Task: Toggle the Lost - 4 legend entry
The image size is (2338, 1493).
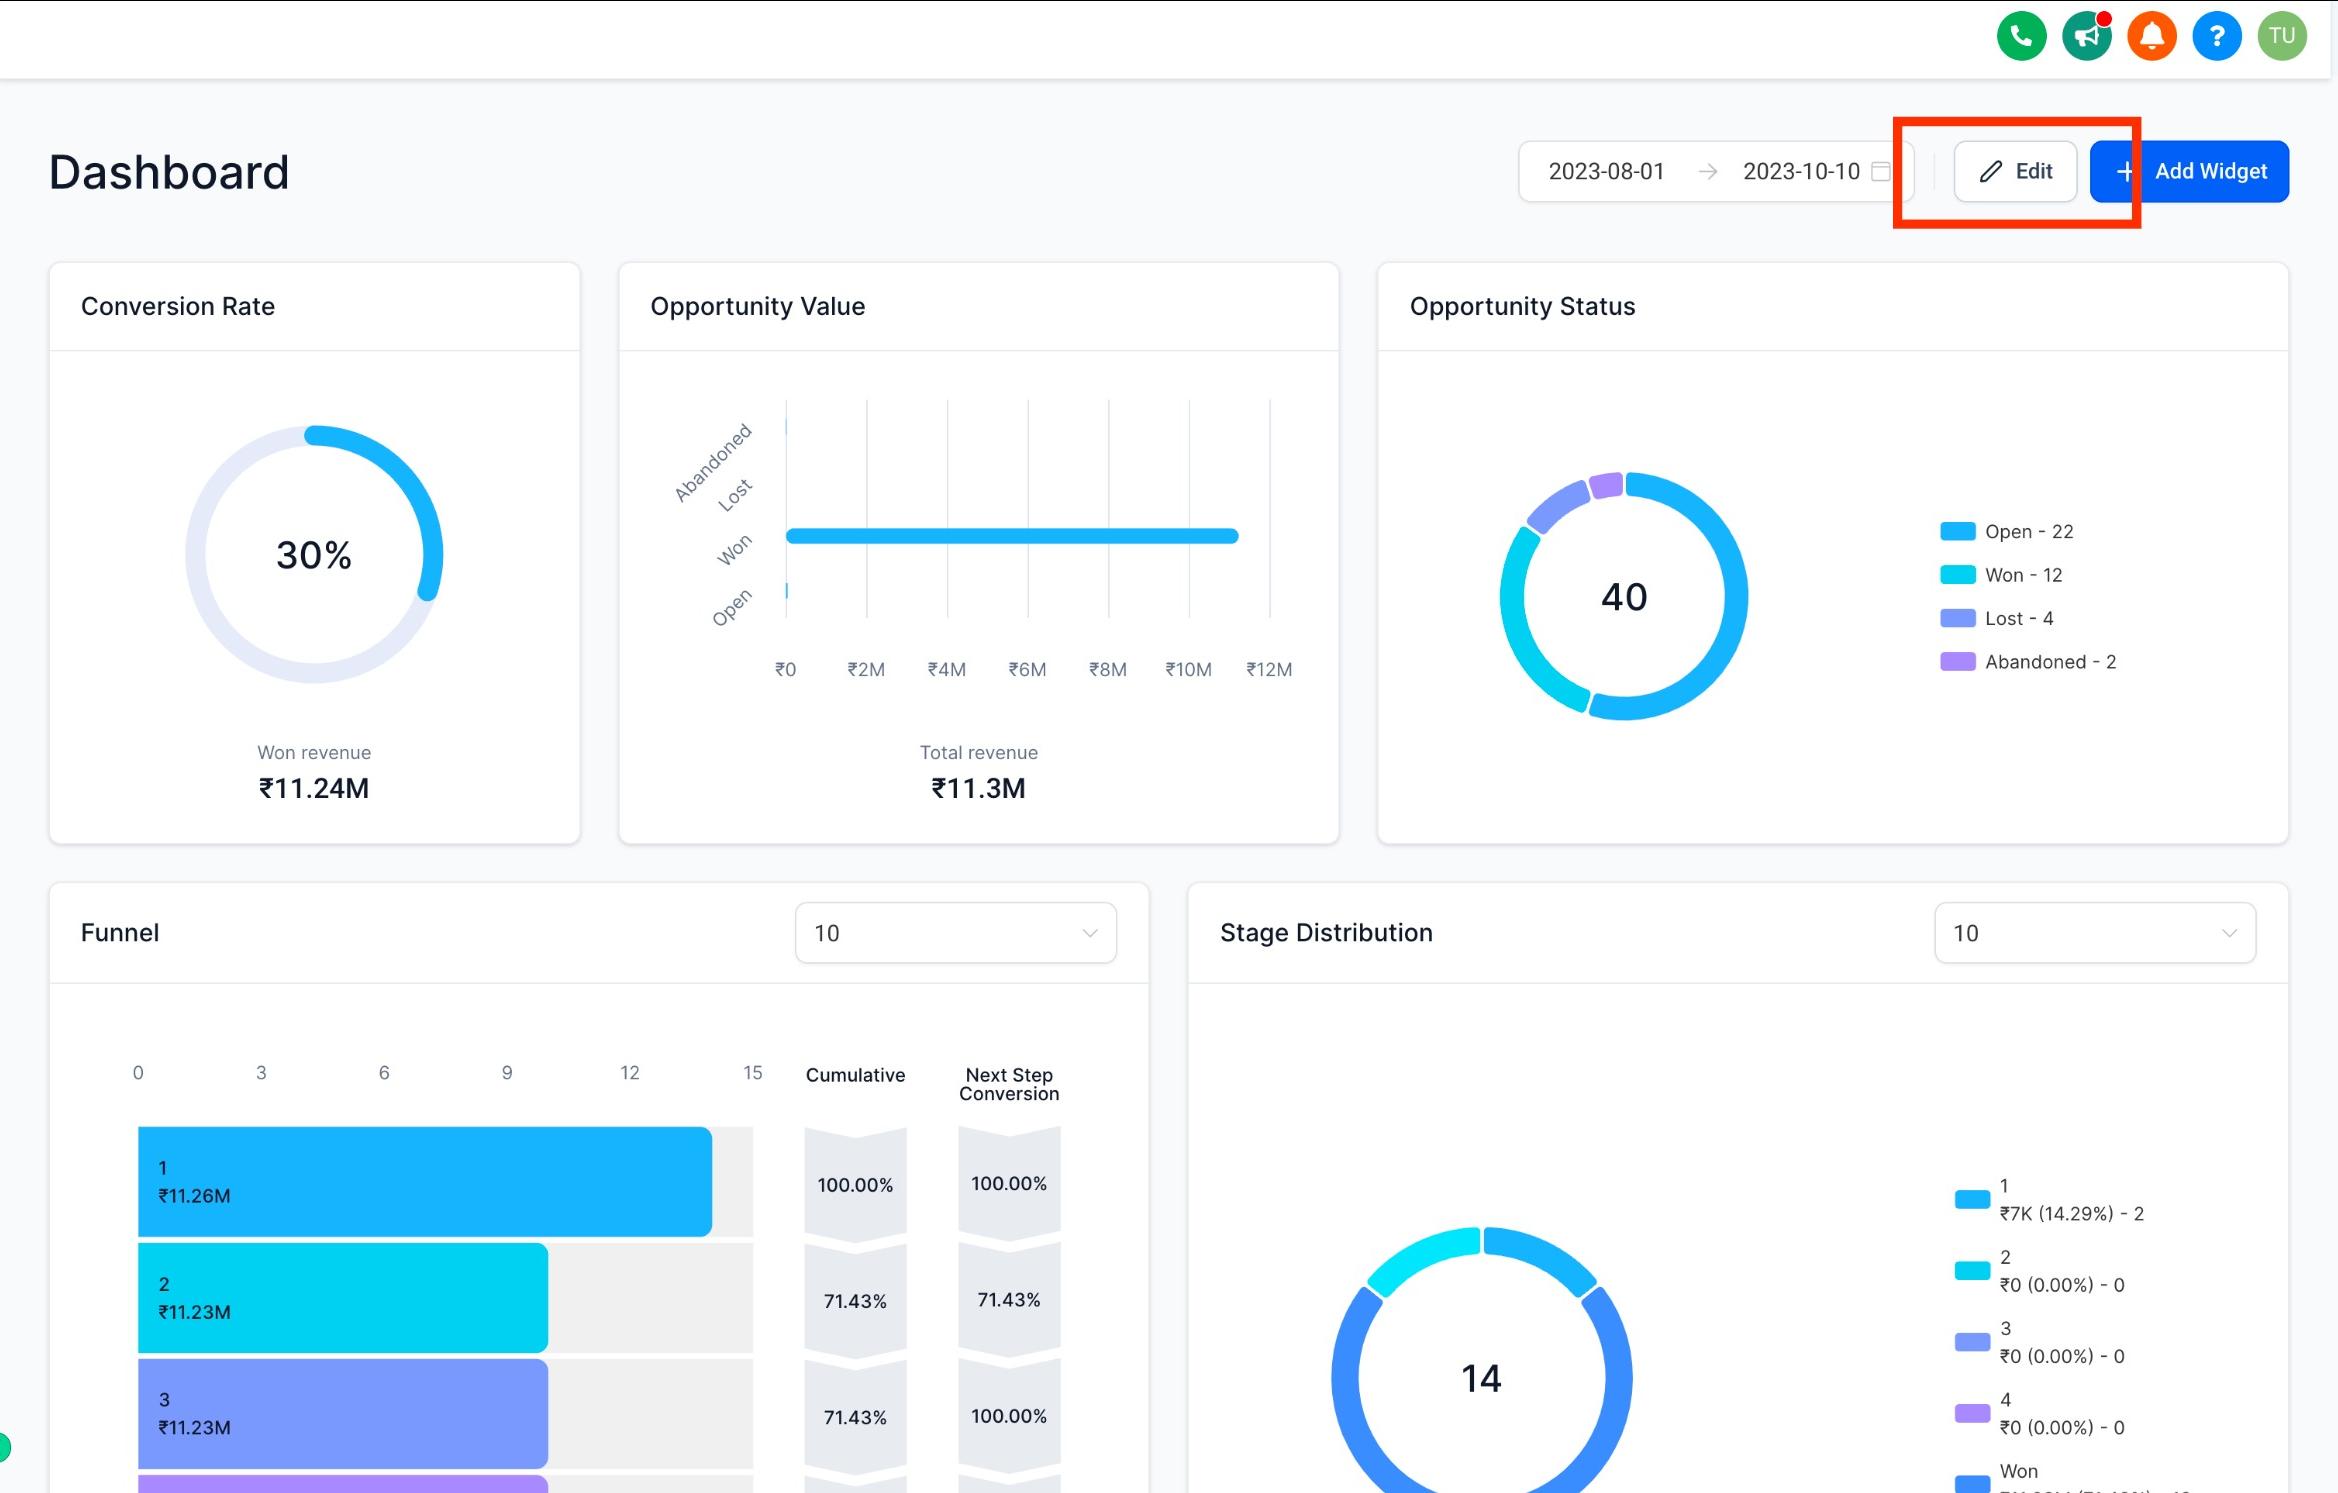Action: pyautogui.click(x=1996, y=618)
